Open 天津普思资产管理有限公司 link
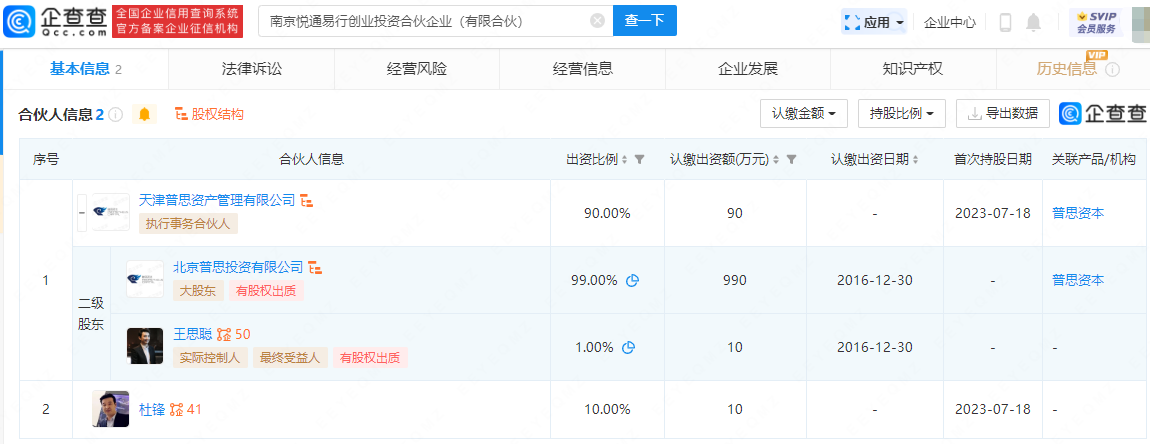Screen dimensions: 1150x444 coord(217,200)
